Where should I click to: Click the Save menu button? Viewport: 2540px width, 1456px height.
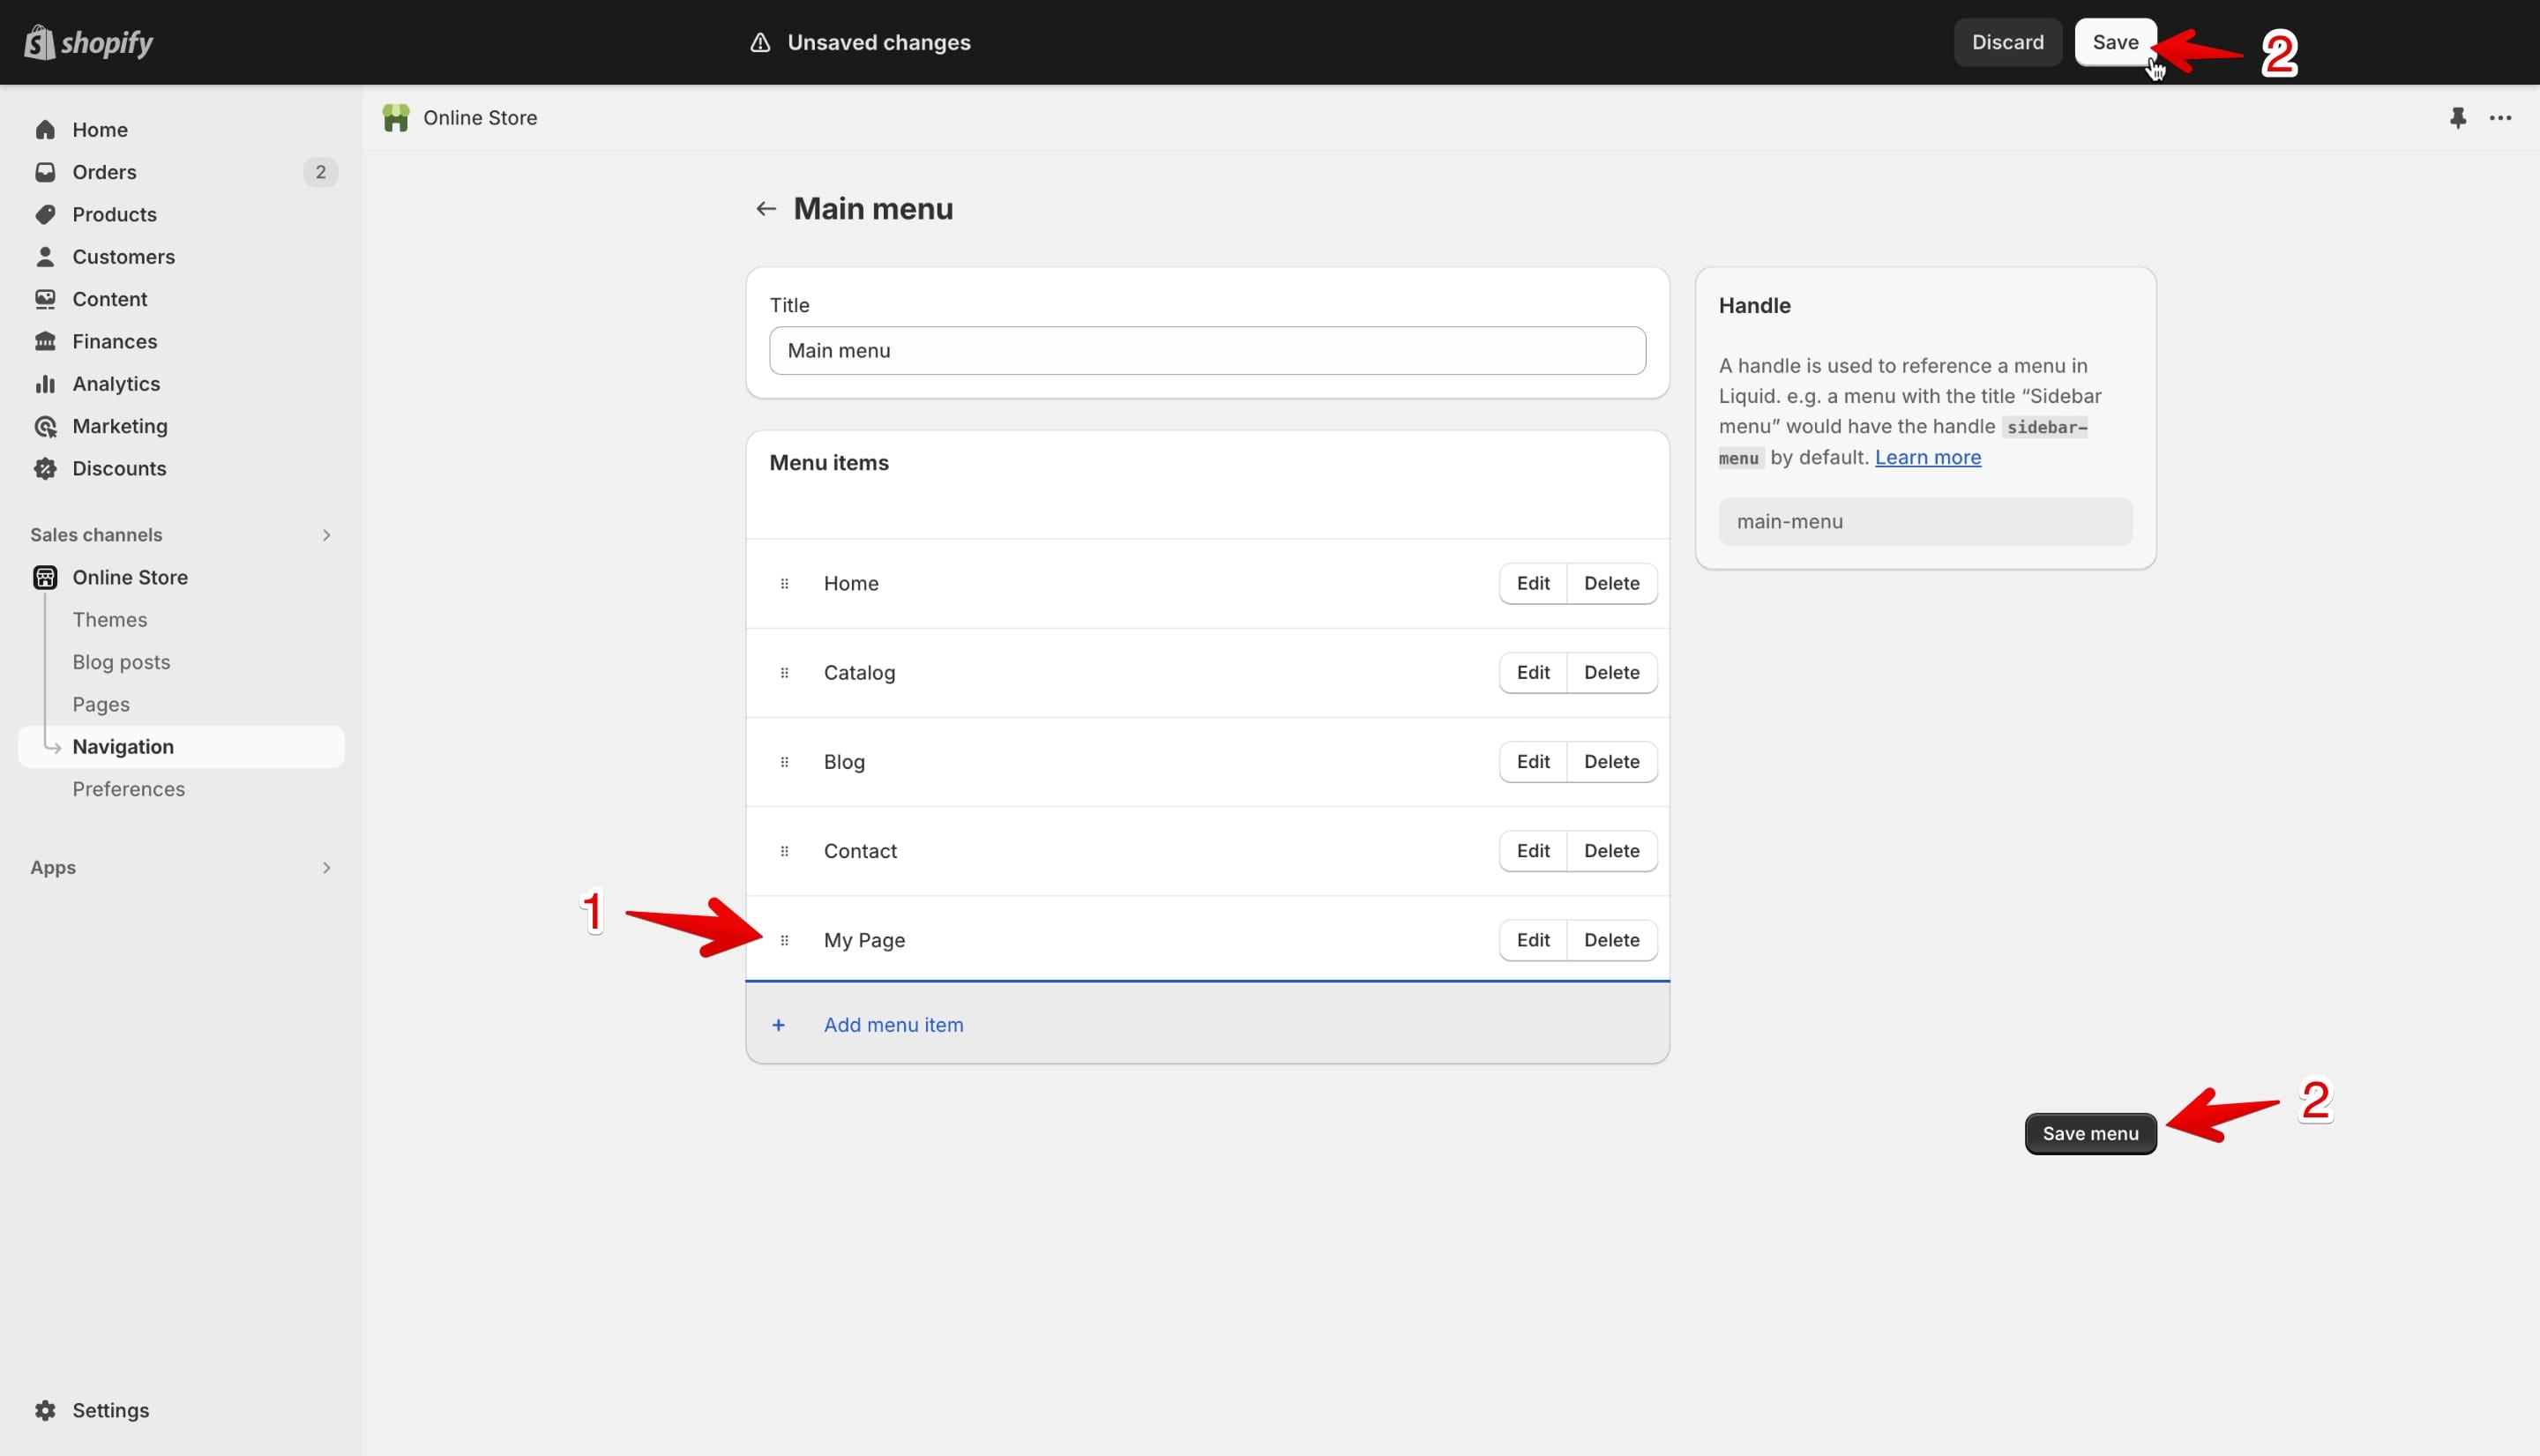pyautogui.click(x=2090, y=1134)
